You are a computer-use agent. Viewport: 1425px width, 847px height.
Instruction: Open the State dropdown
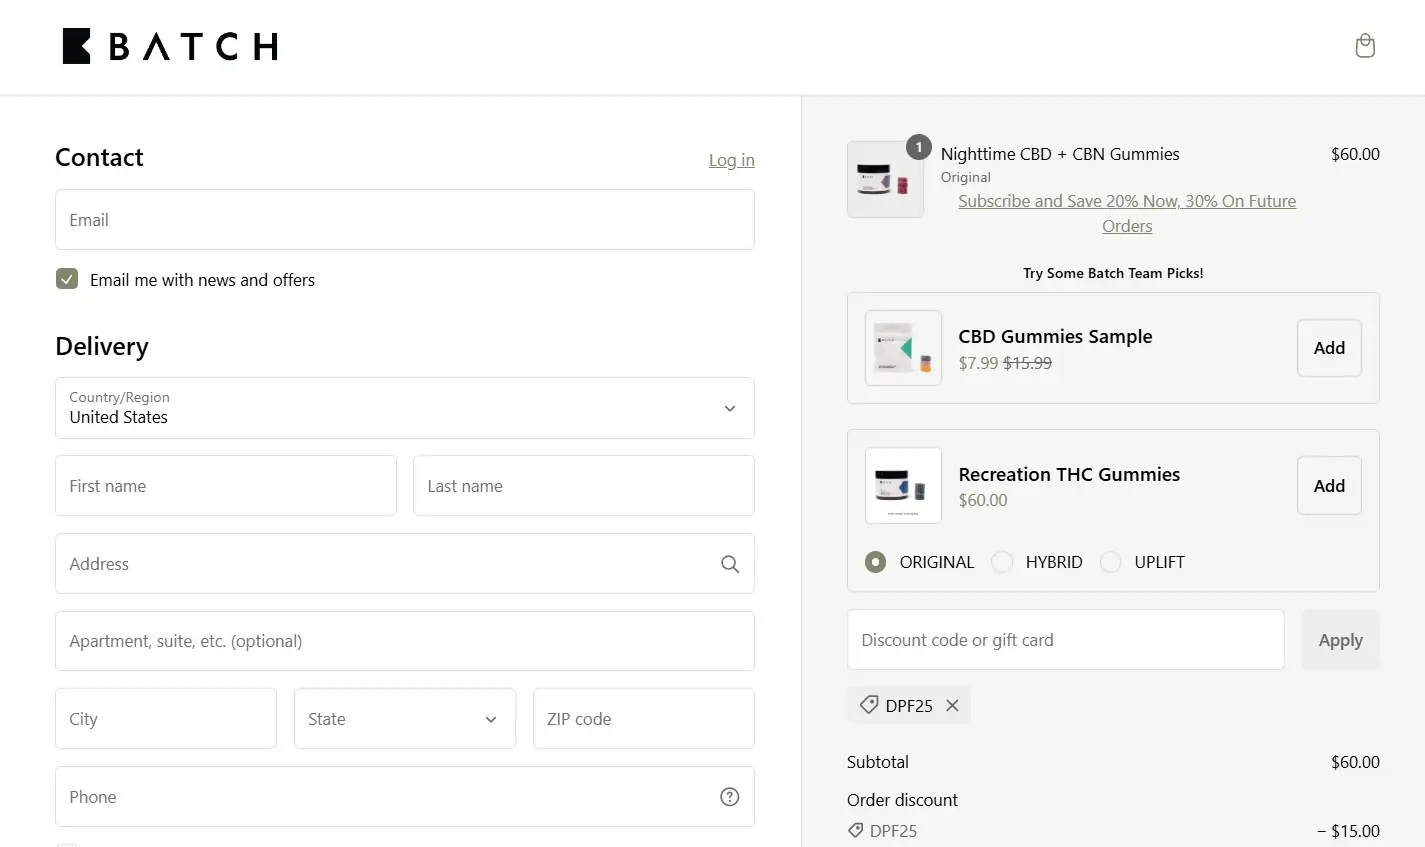[404, 718]
